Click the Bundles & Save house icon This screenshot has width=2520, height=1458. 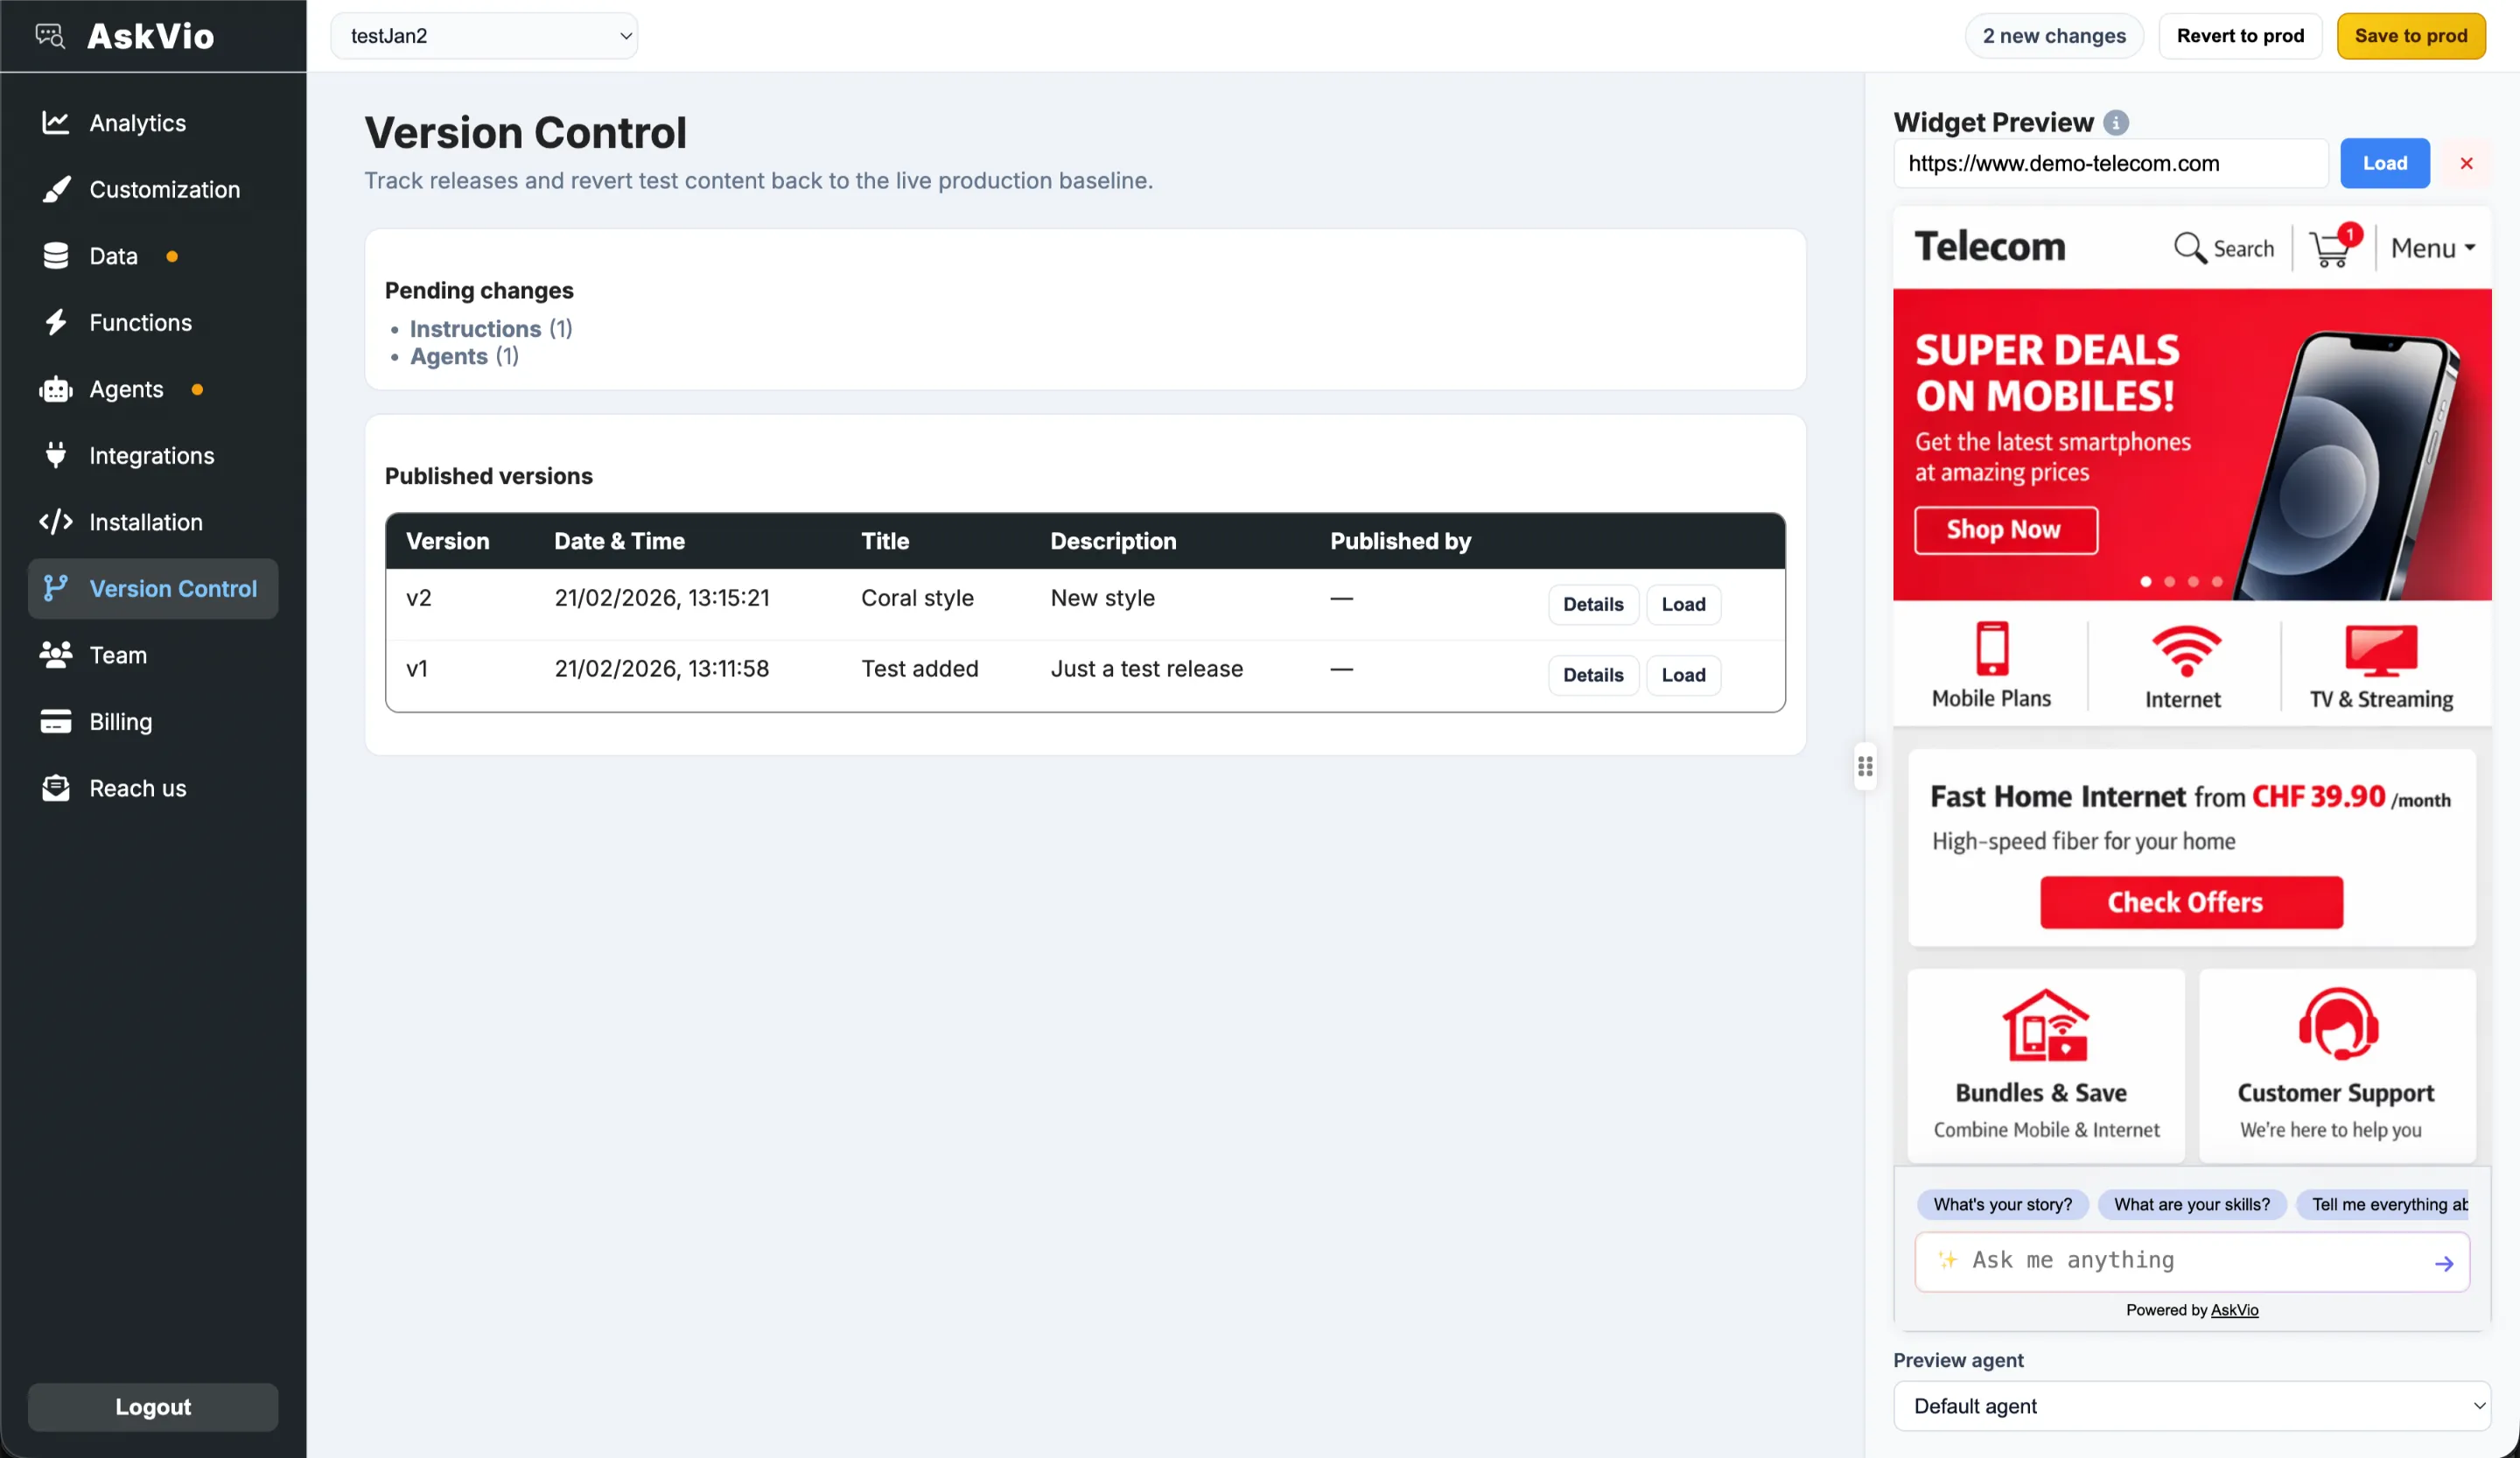tap(2045, 1025)
